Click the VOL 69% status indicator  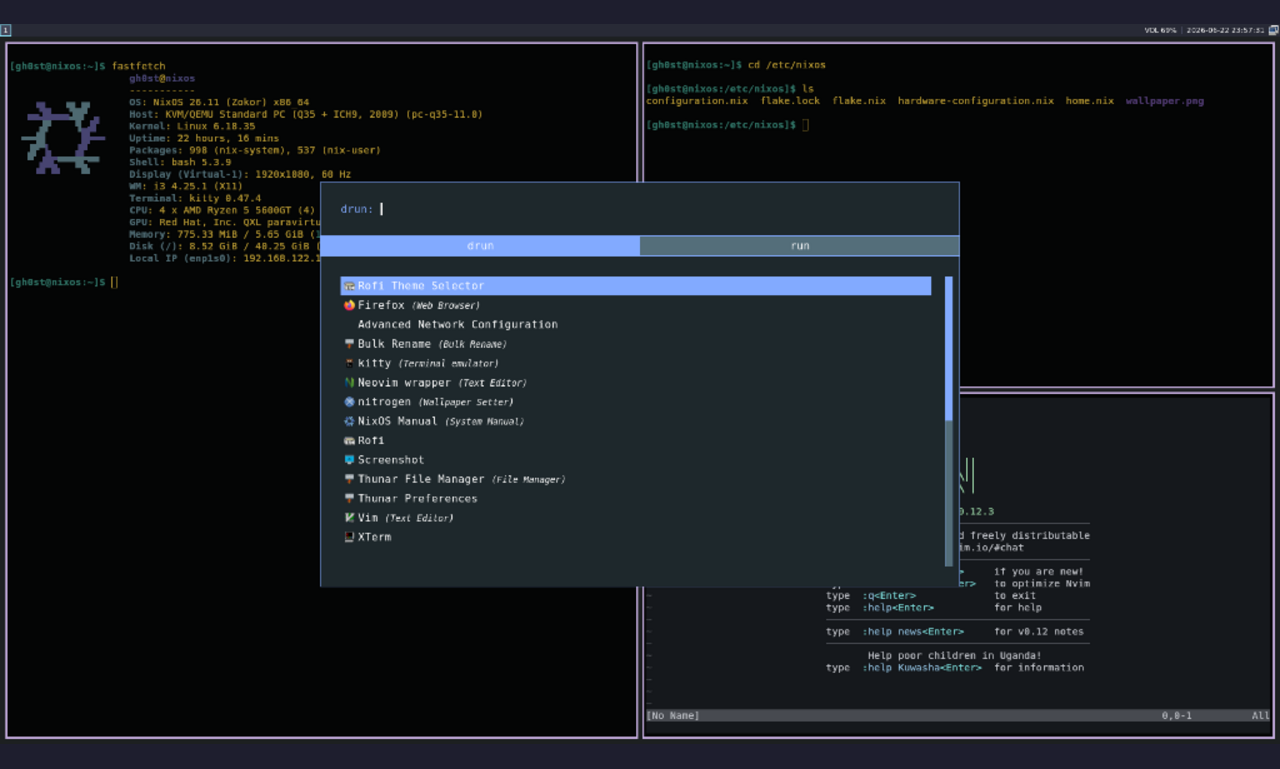coord(1160,30)
